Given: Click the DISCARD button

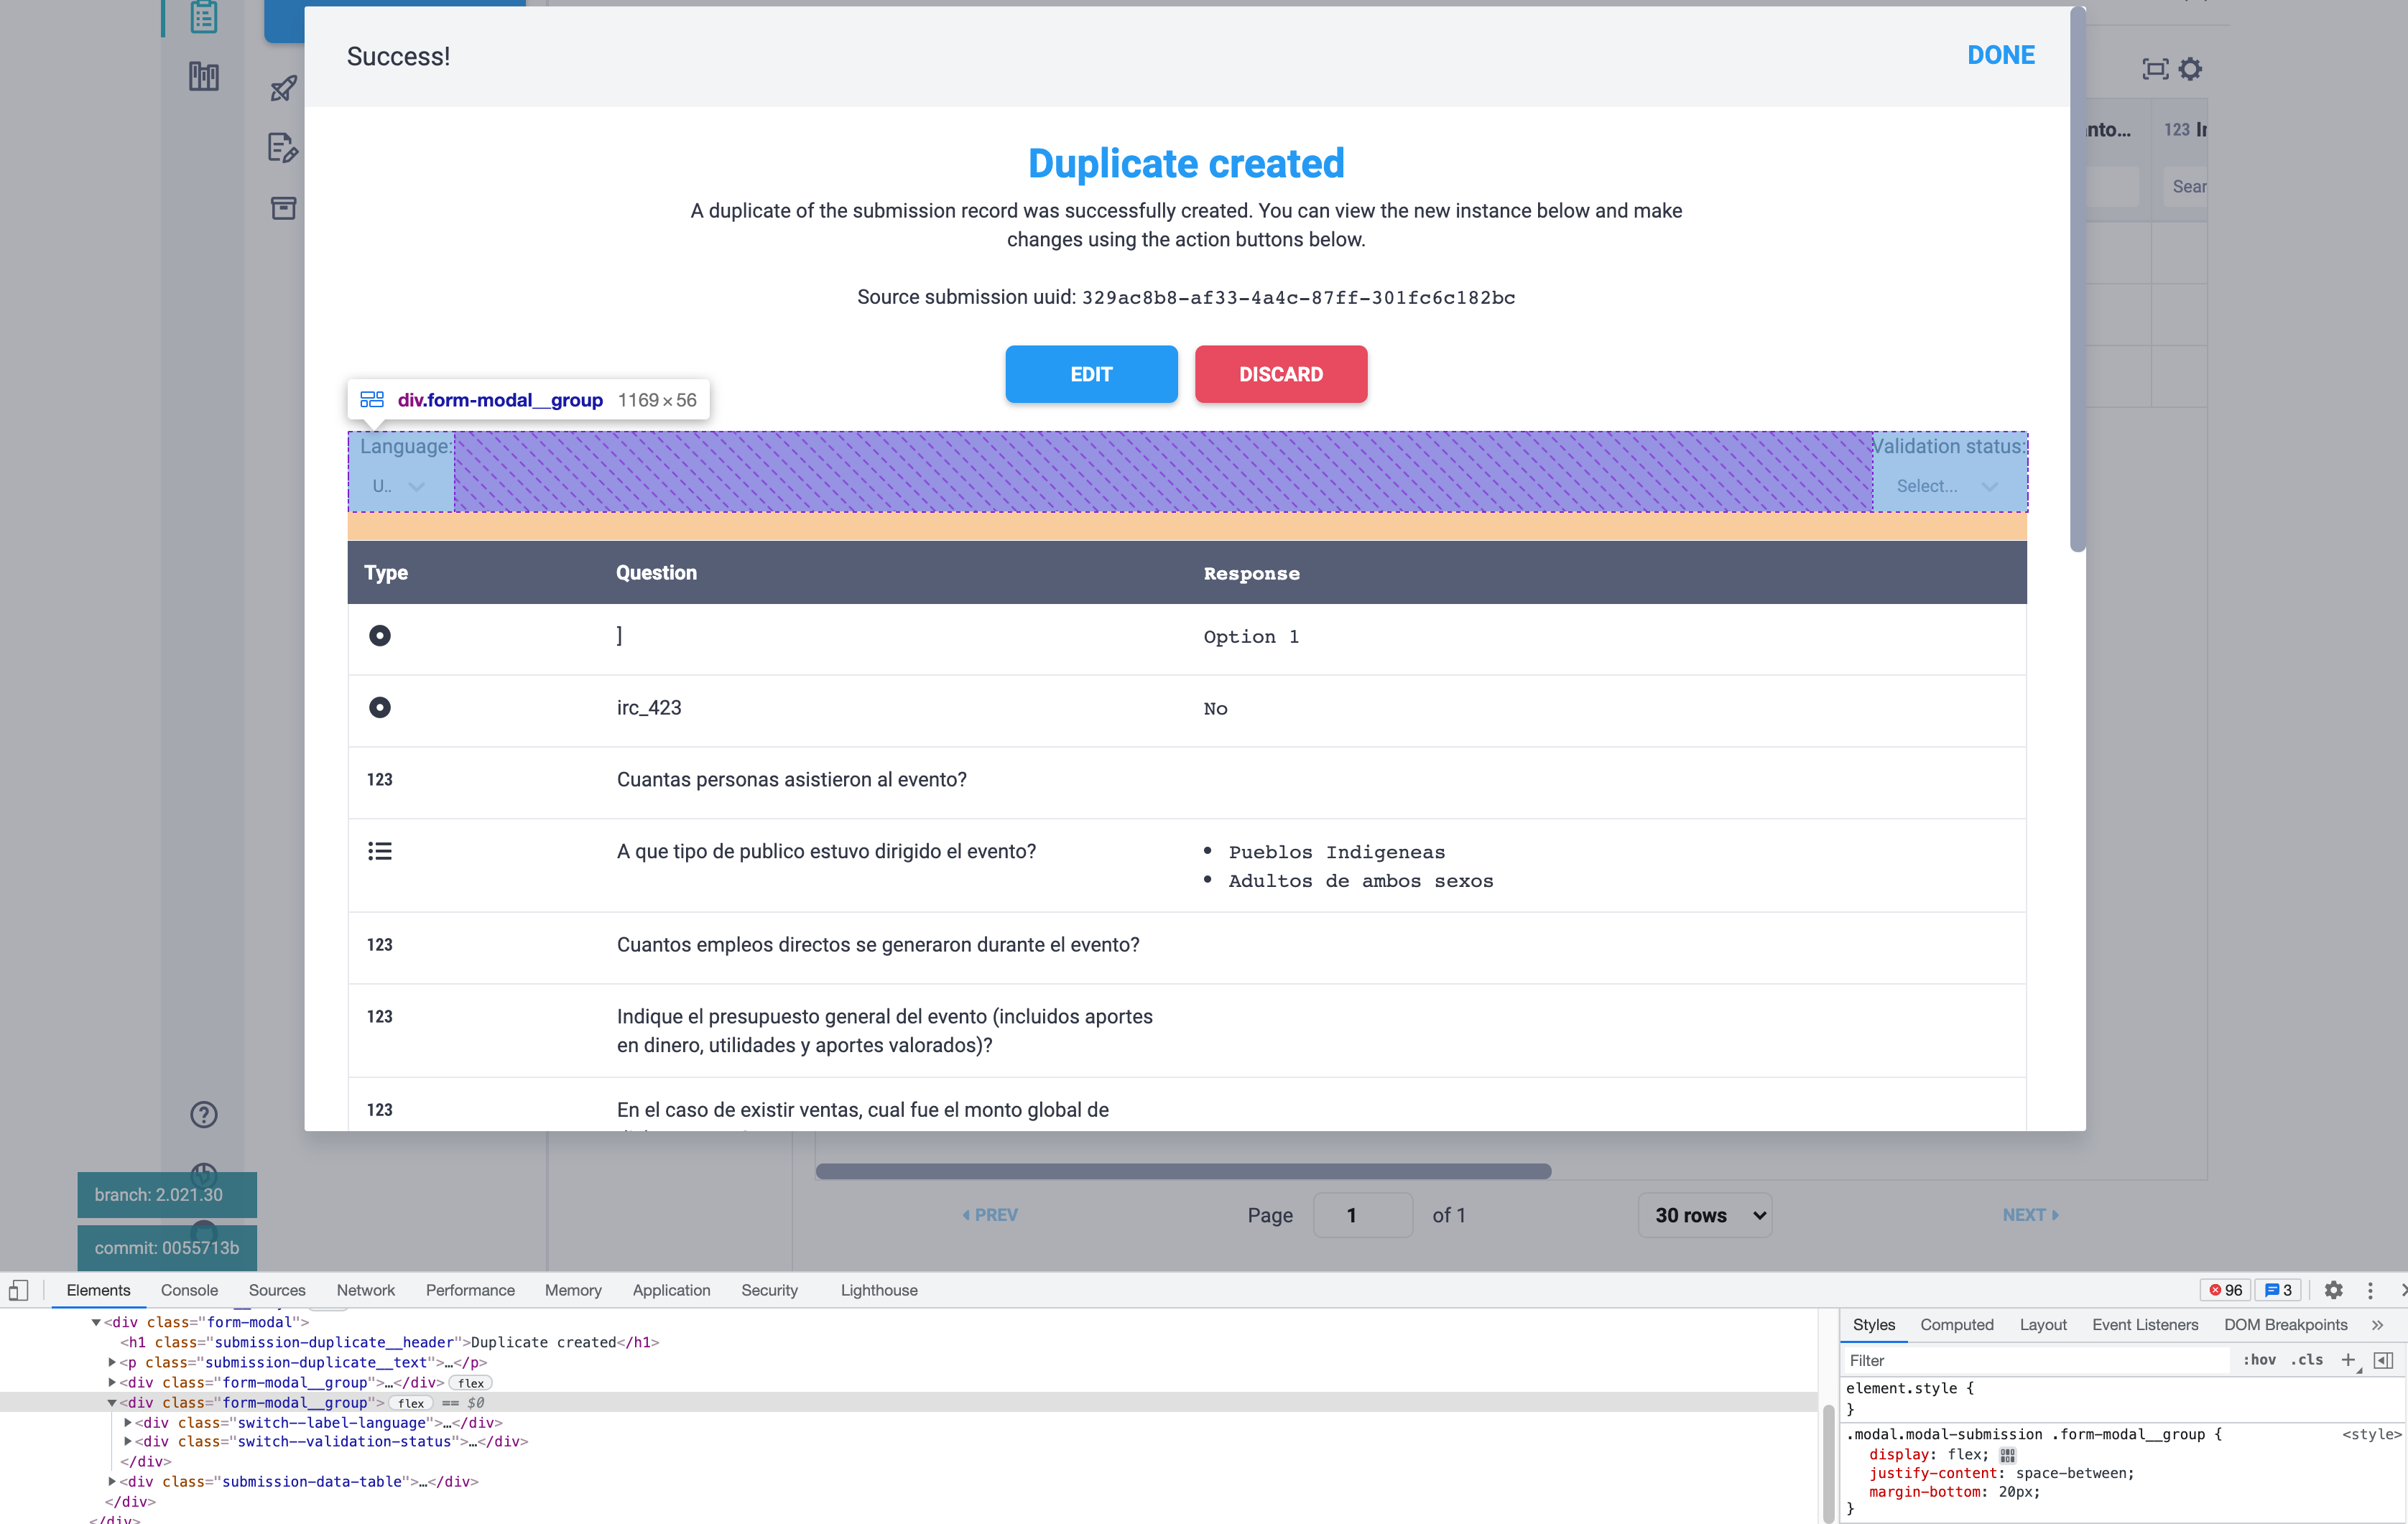Looking at the screenshot, I should tap(1281, 374).
